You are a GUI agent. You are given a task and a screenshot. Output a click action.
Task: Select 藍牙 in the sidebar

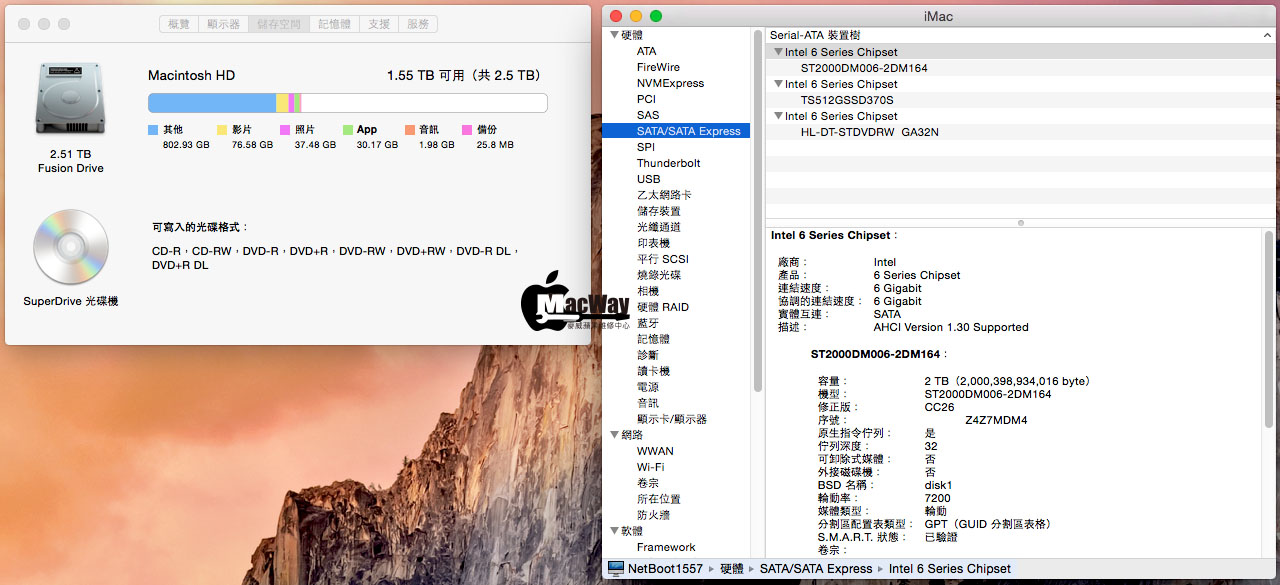647,323
